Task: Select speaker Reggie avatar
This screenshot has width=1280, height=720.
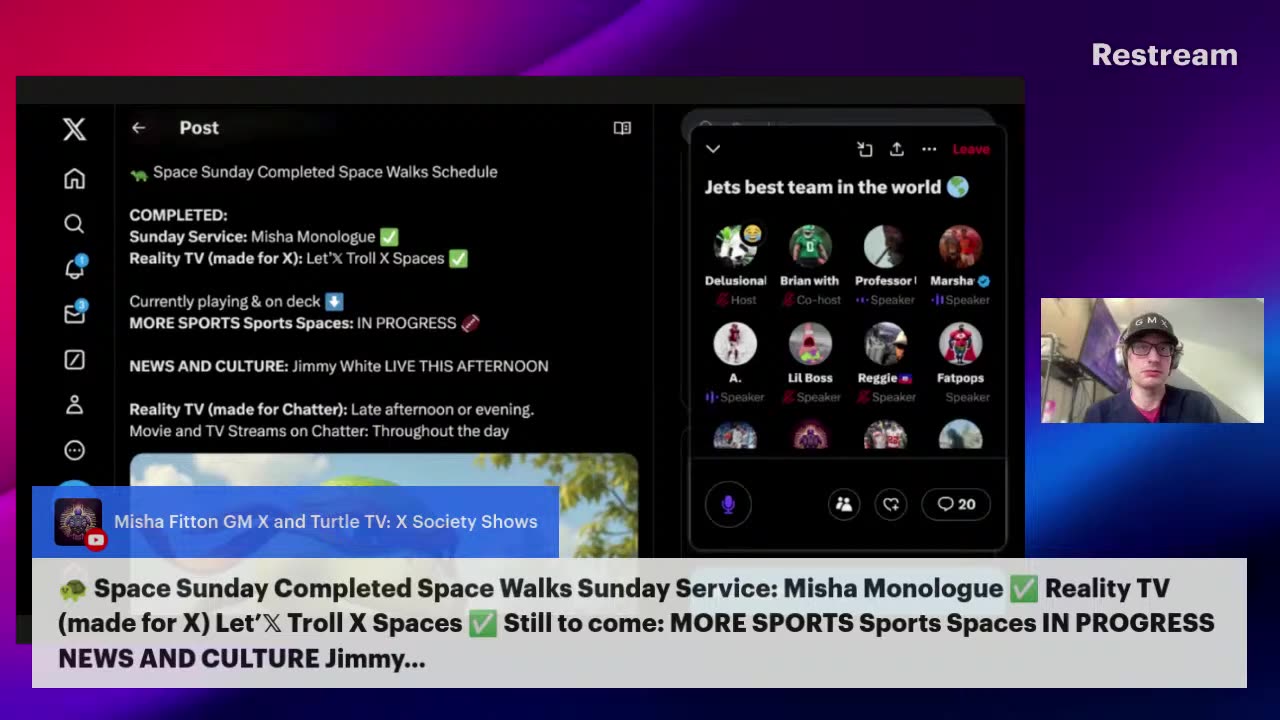Action: pos(885,343)
